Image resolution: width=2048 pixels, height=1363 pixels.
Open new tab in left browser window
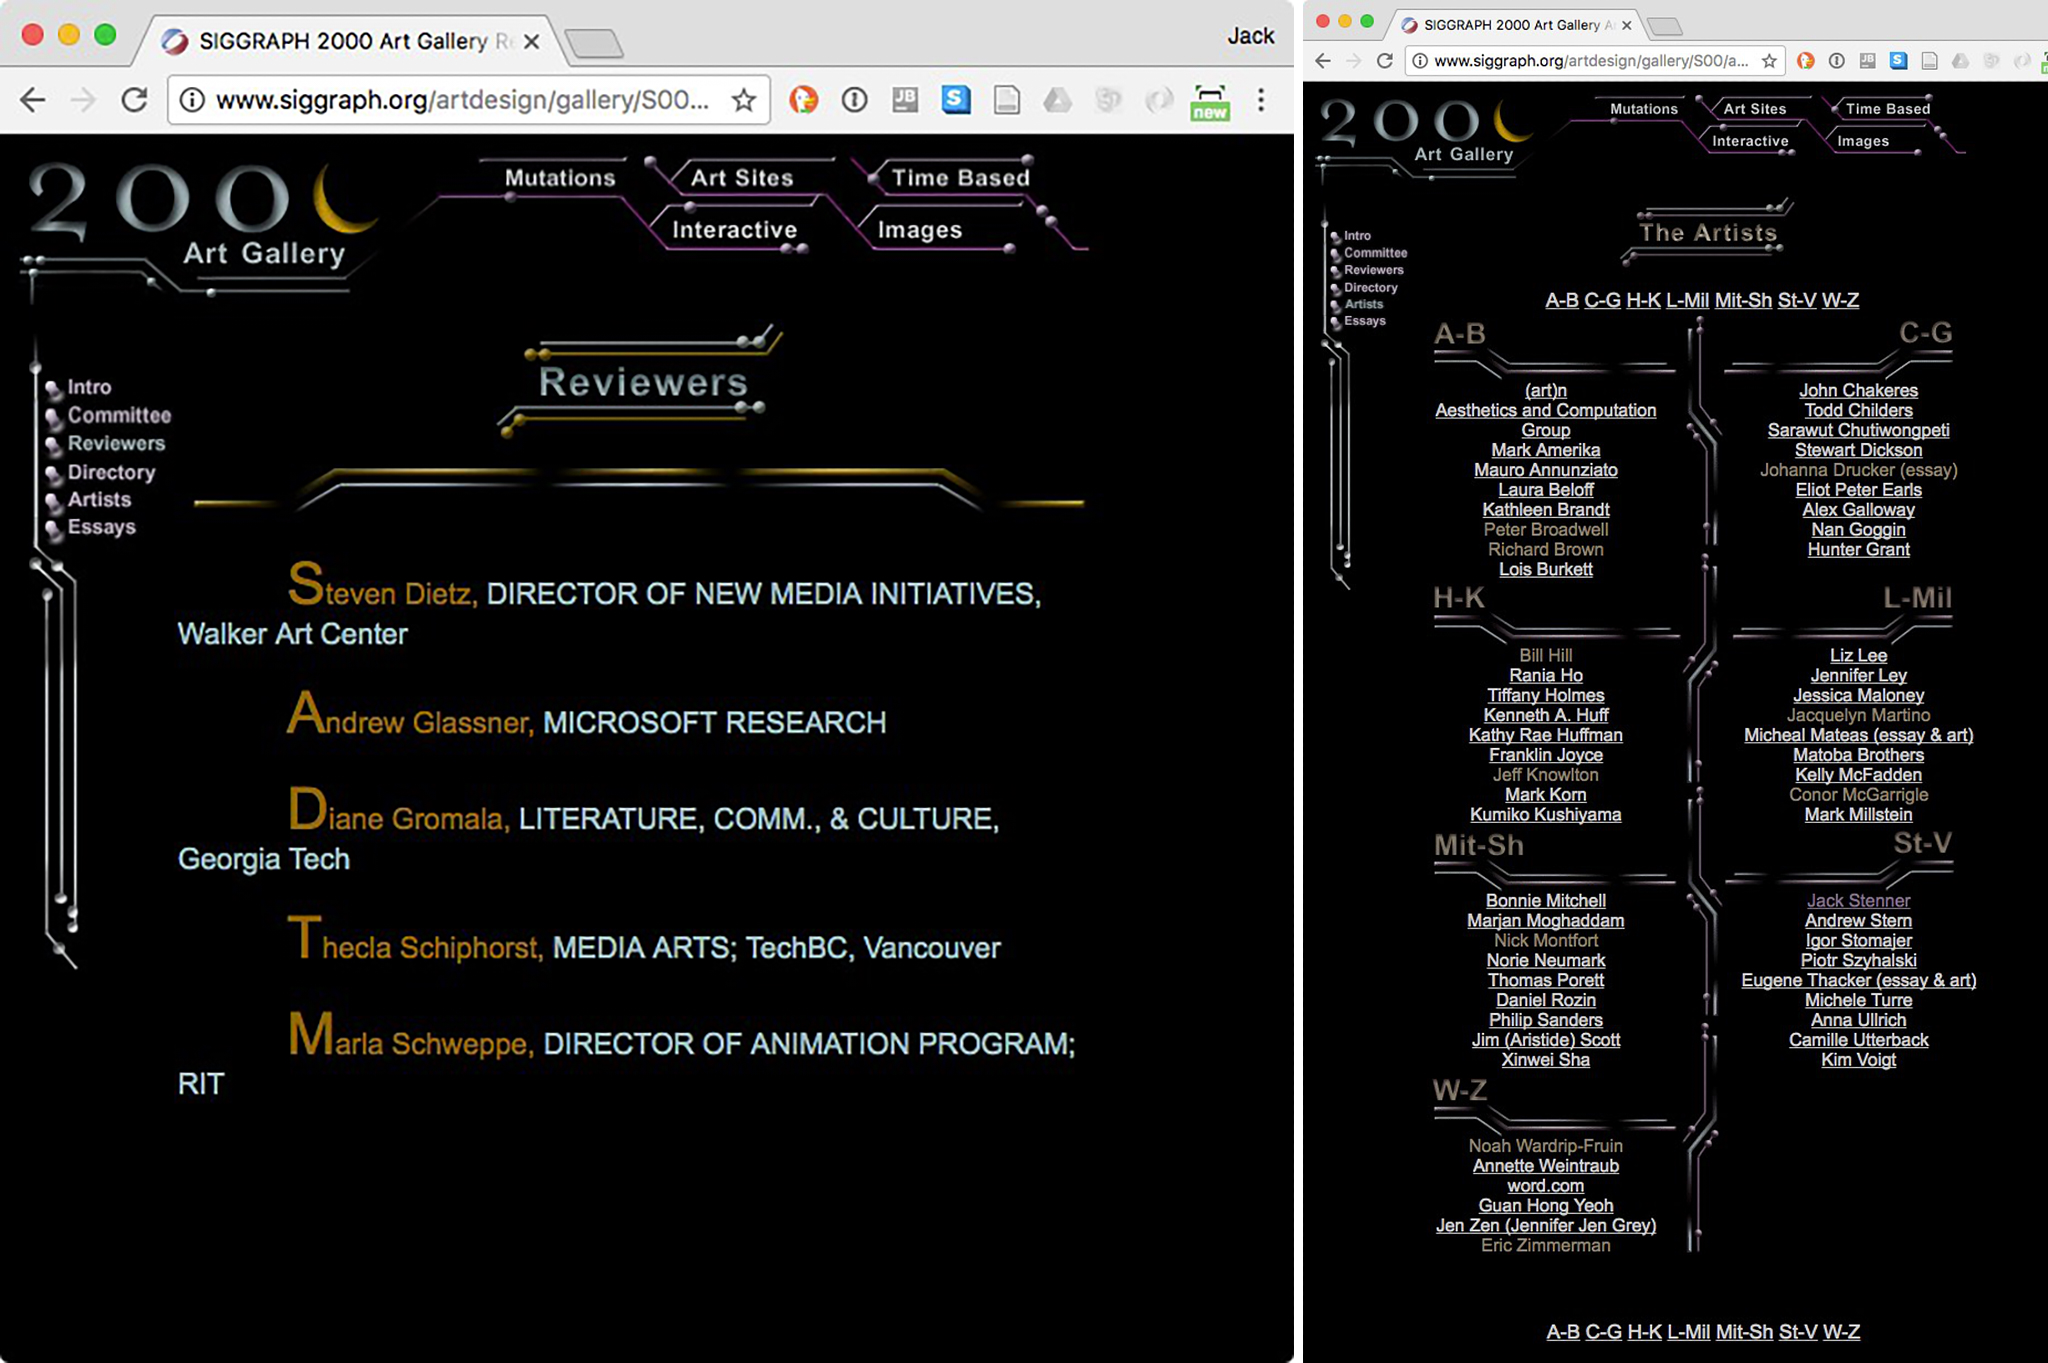point(594,43)
